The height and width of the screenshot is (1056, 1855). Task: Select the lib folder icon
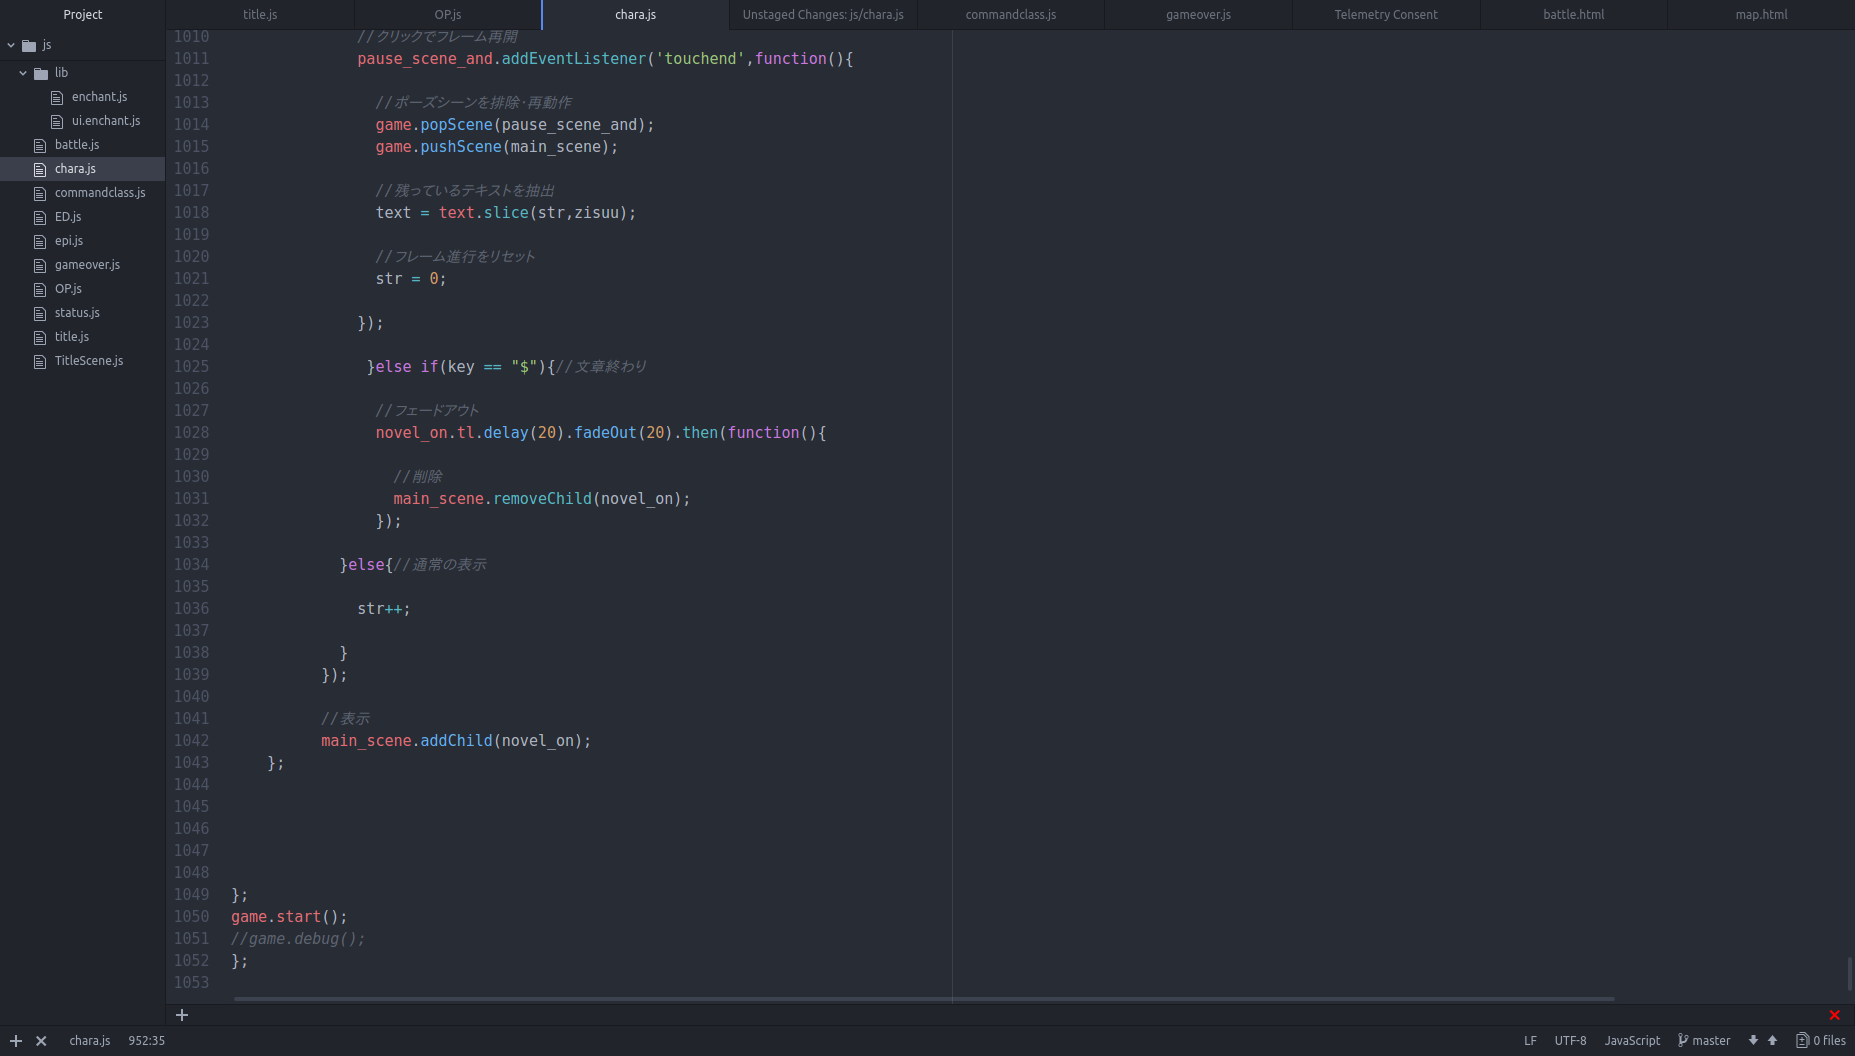click(41, 73)
